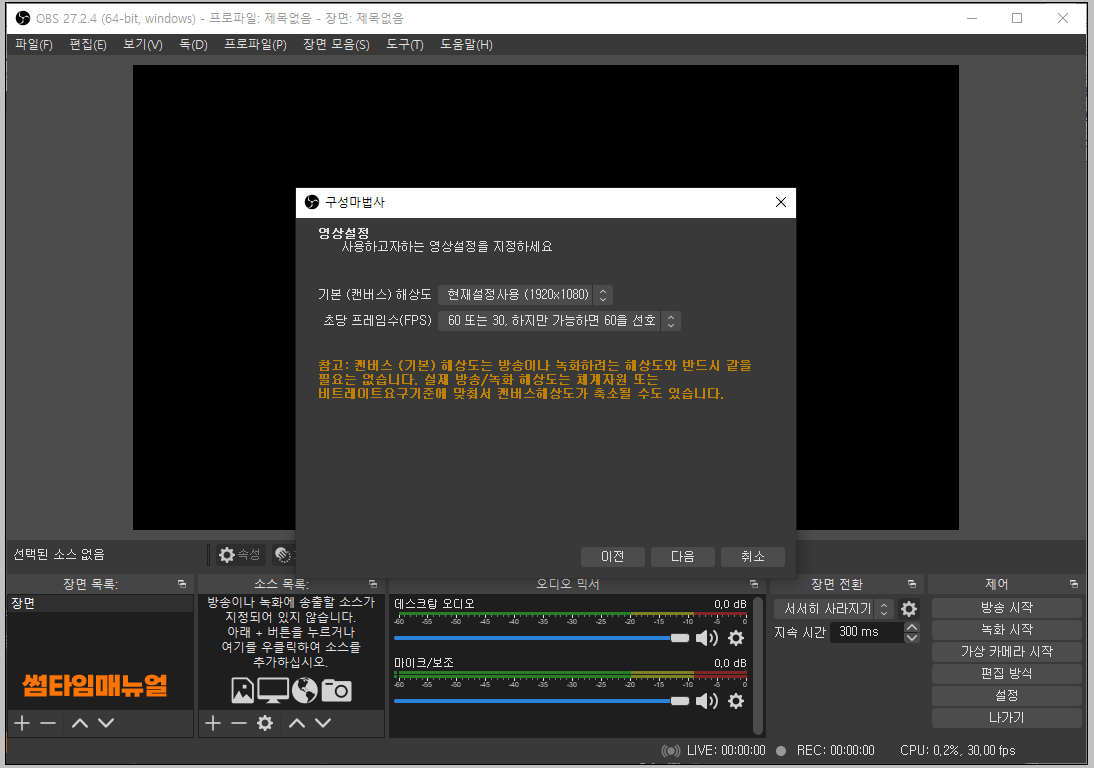Image resolution: width=1094 pixels, height=768 pixels.
Task: Move scene up with arrow icon
Action: tap(80, 723)
